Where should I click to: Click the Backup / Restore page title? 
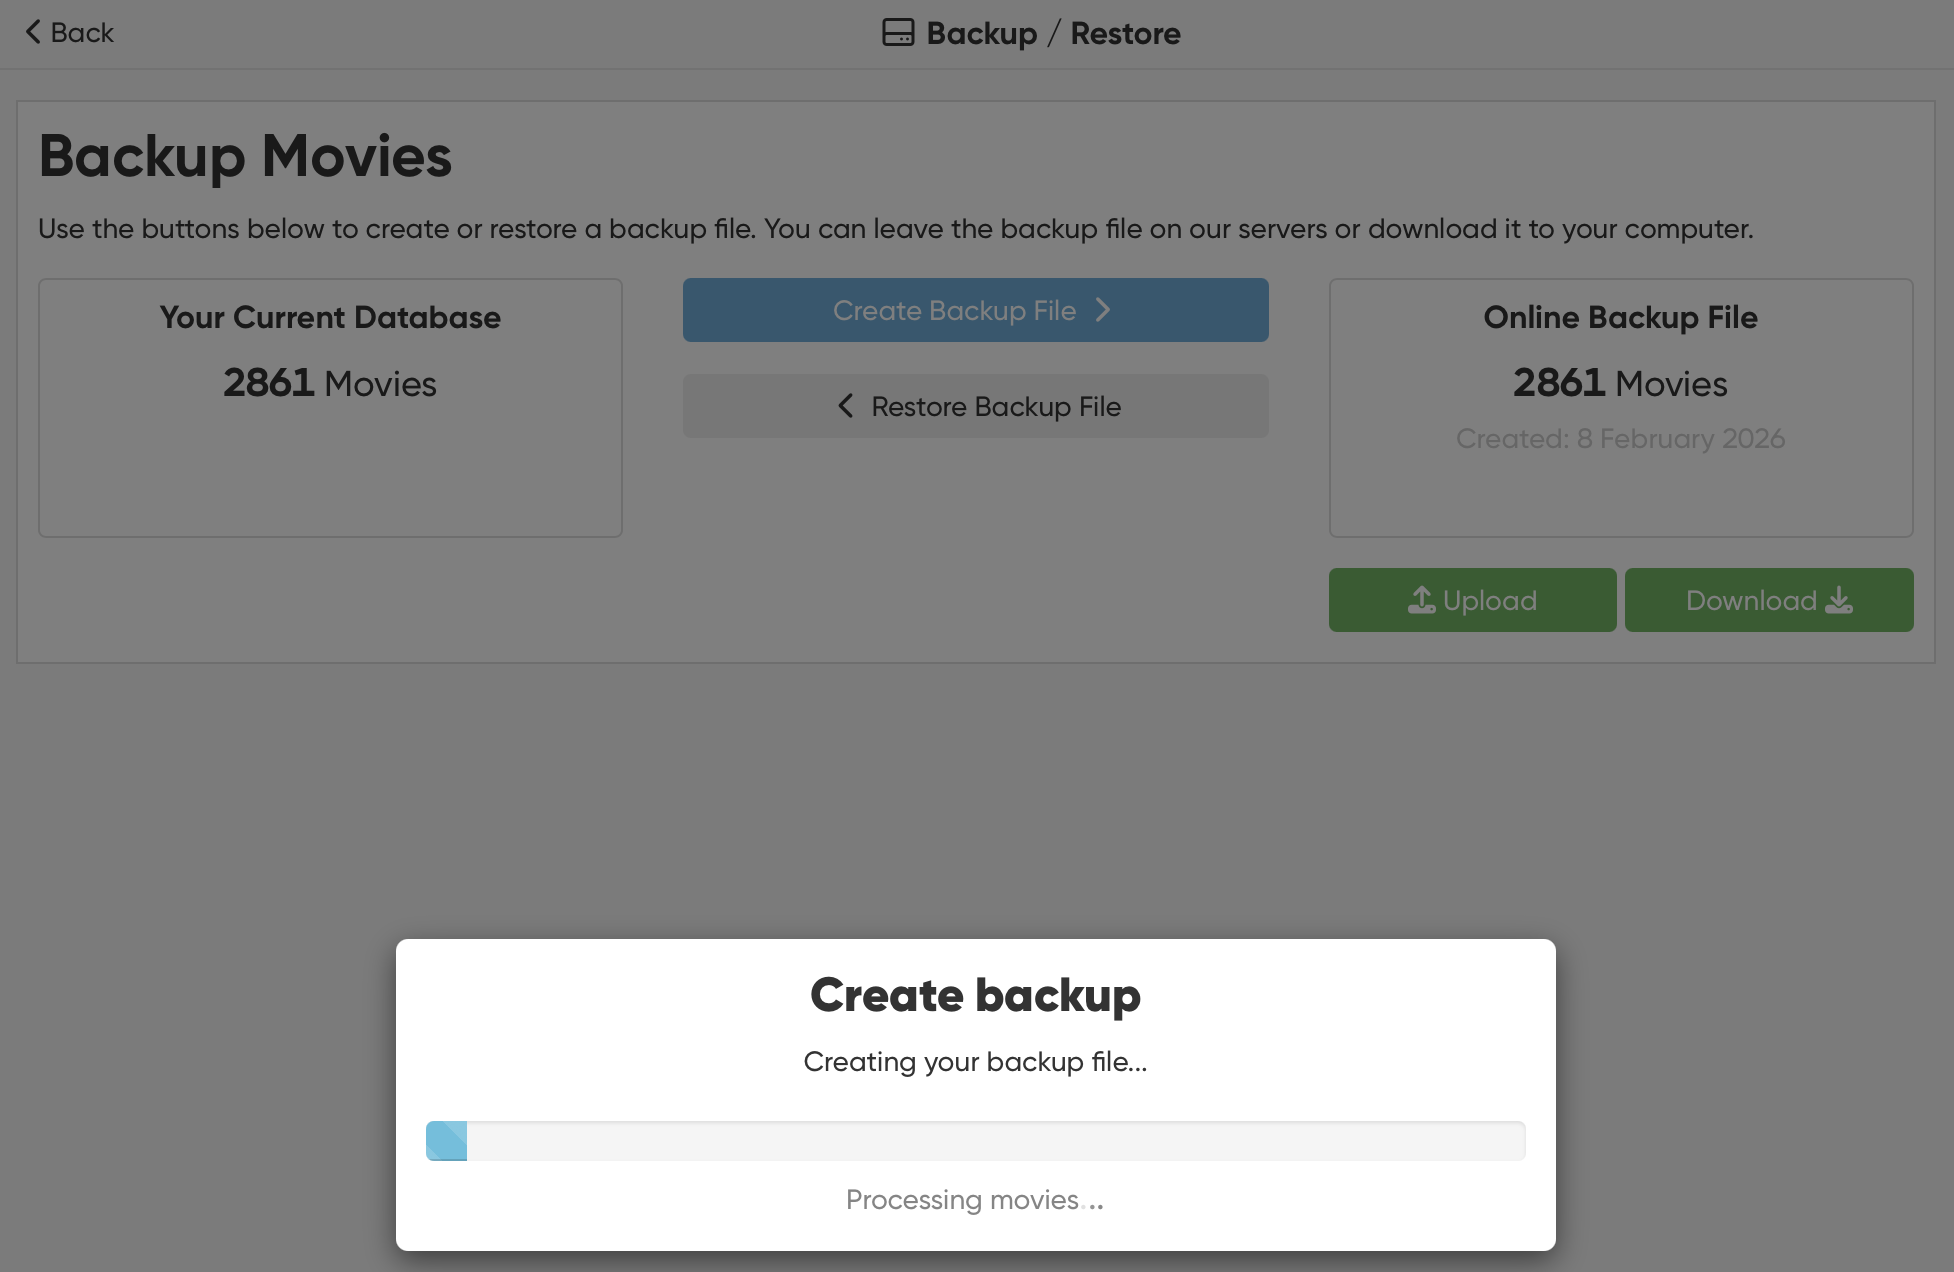click(1053, 33)
